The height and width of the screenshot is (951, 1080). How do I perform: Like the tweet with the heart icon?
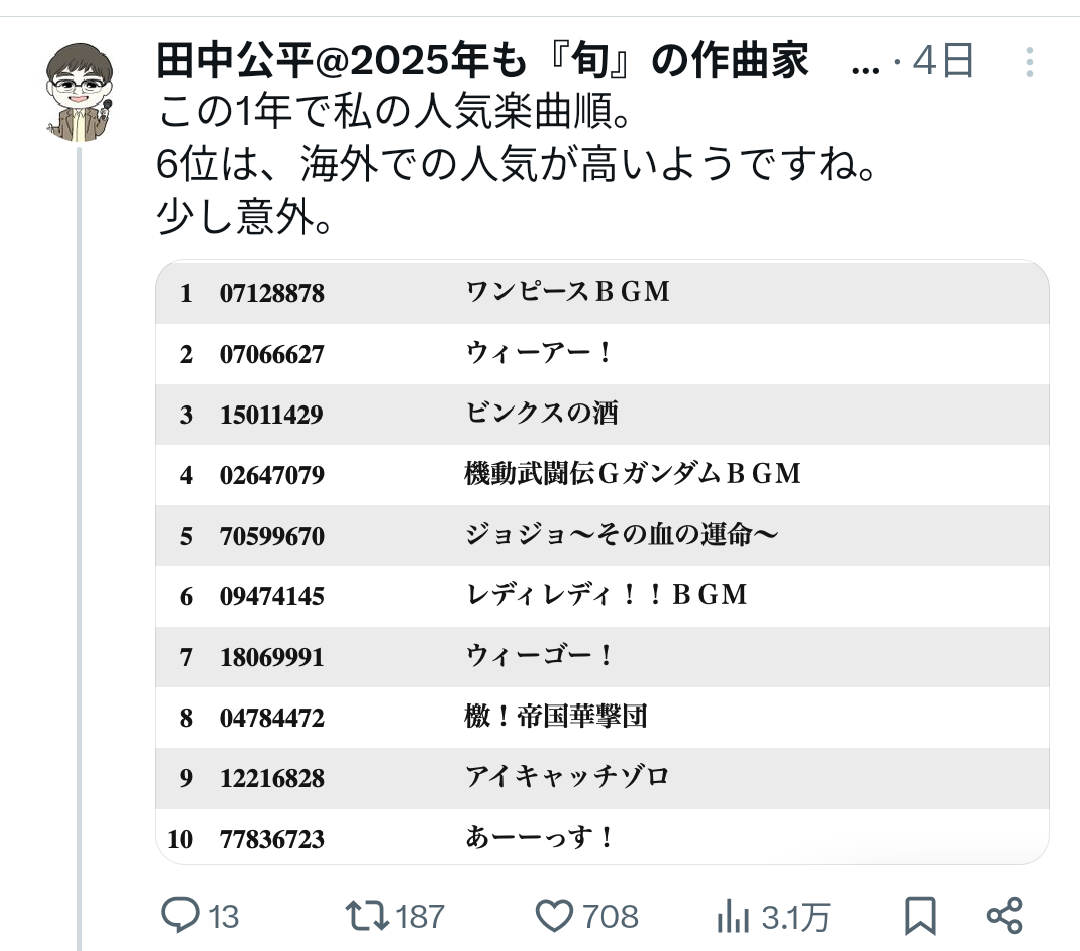tap(554, 916)
